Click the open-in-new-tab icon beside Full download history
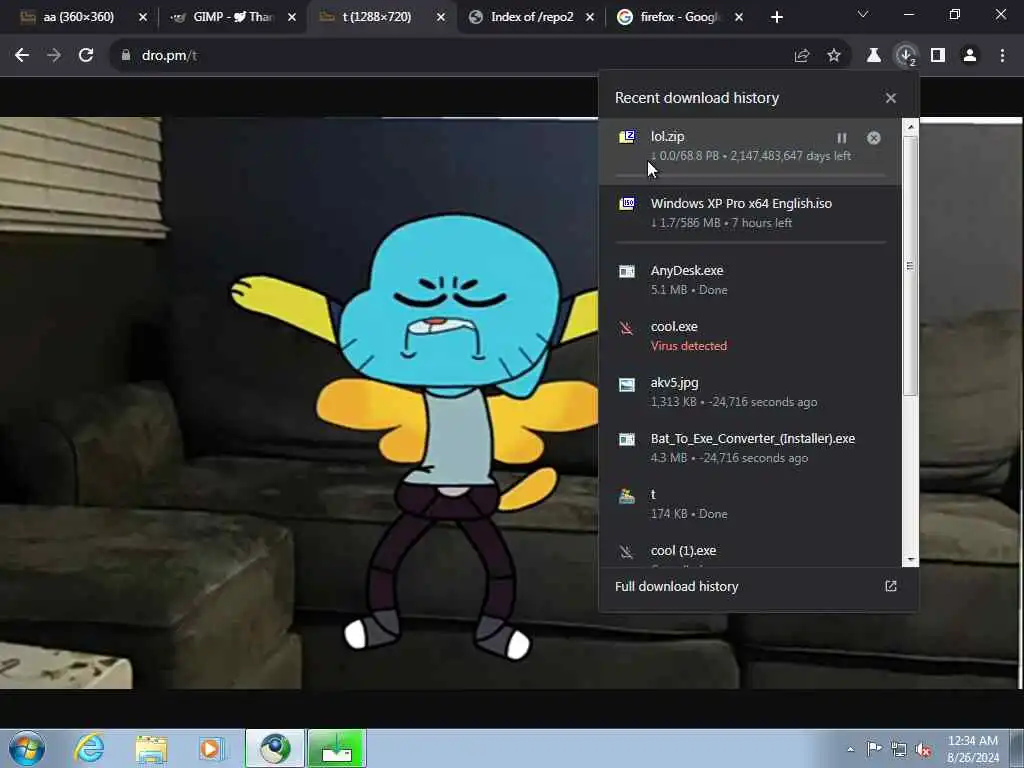 (x=891, y=586)
